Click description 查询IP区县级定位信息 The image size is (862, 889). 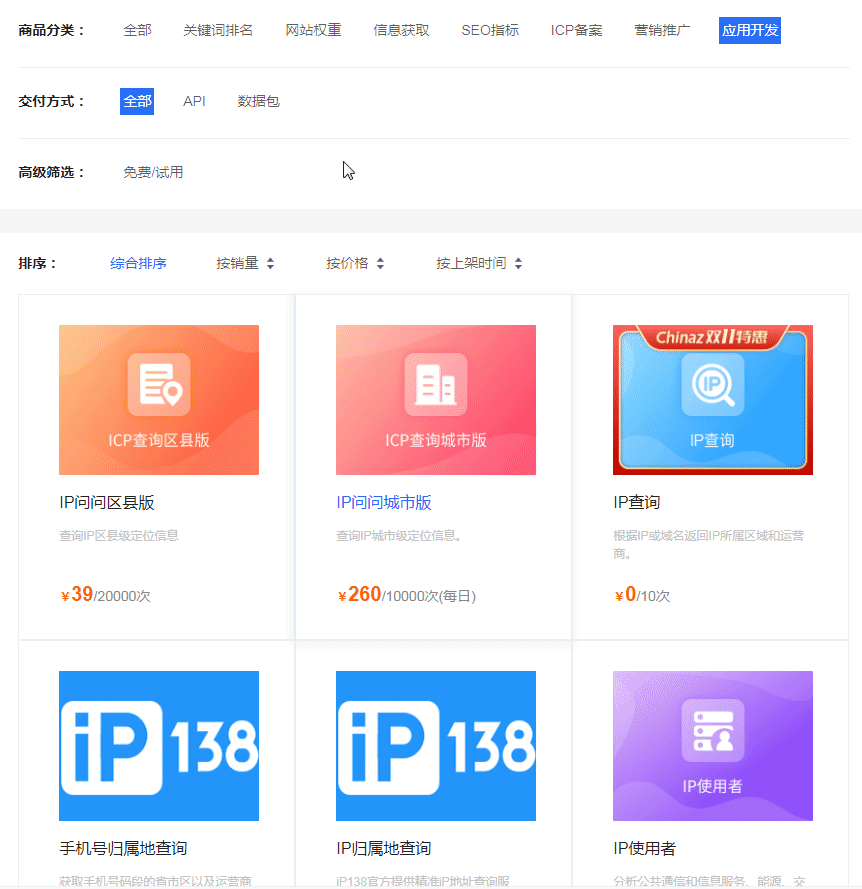tap(119, 536)
